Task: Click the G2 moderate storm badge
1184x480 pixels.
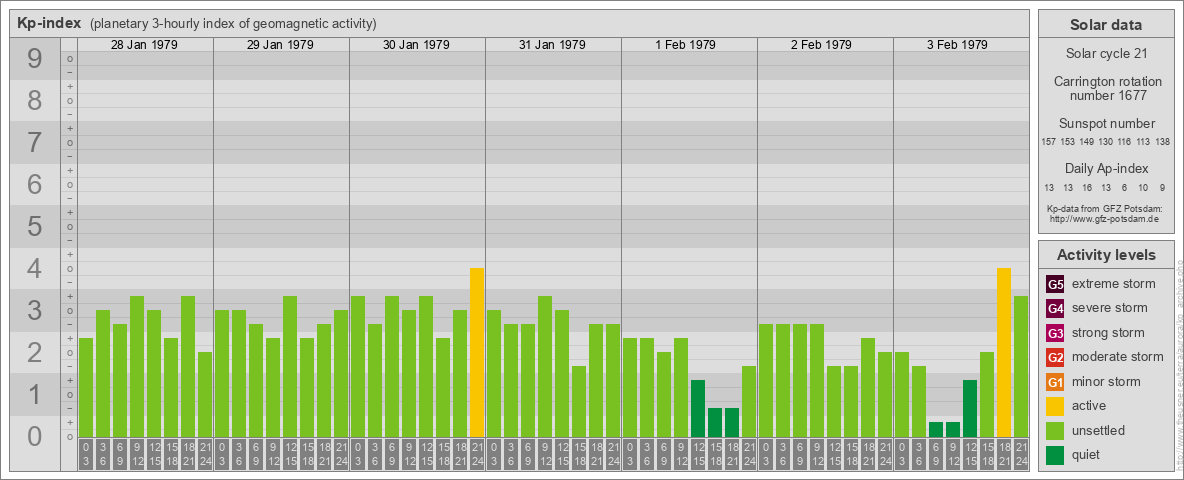Action: [1056, 357]
